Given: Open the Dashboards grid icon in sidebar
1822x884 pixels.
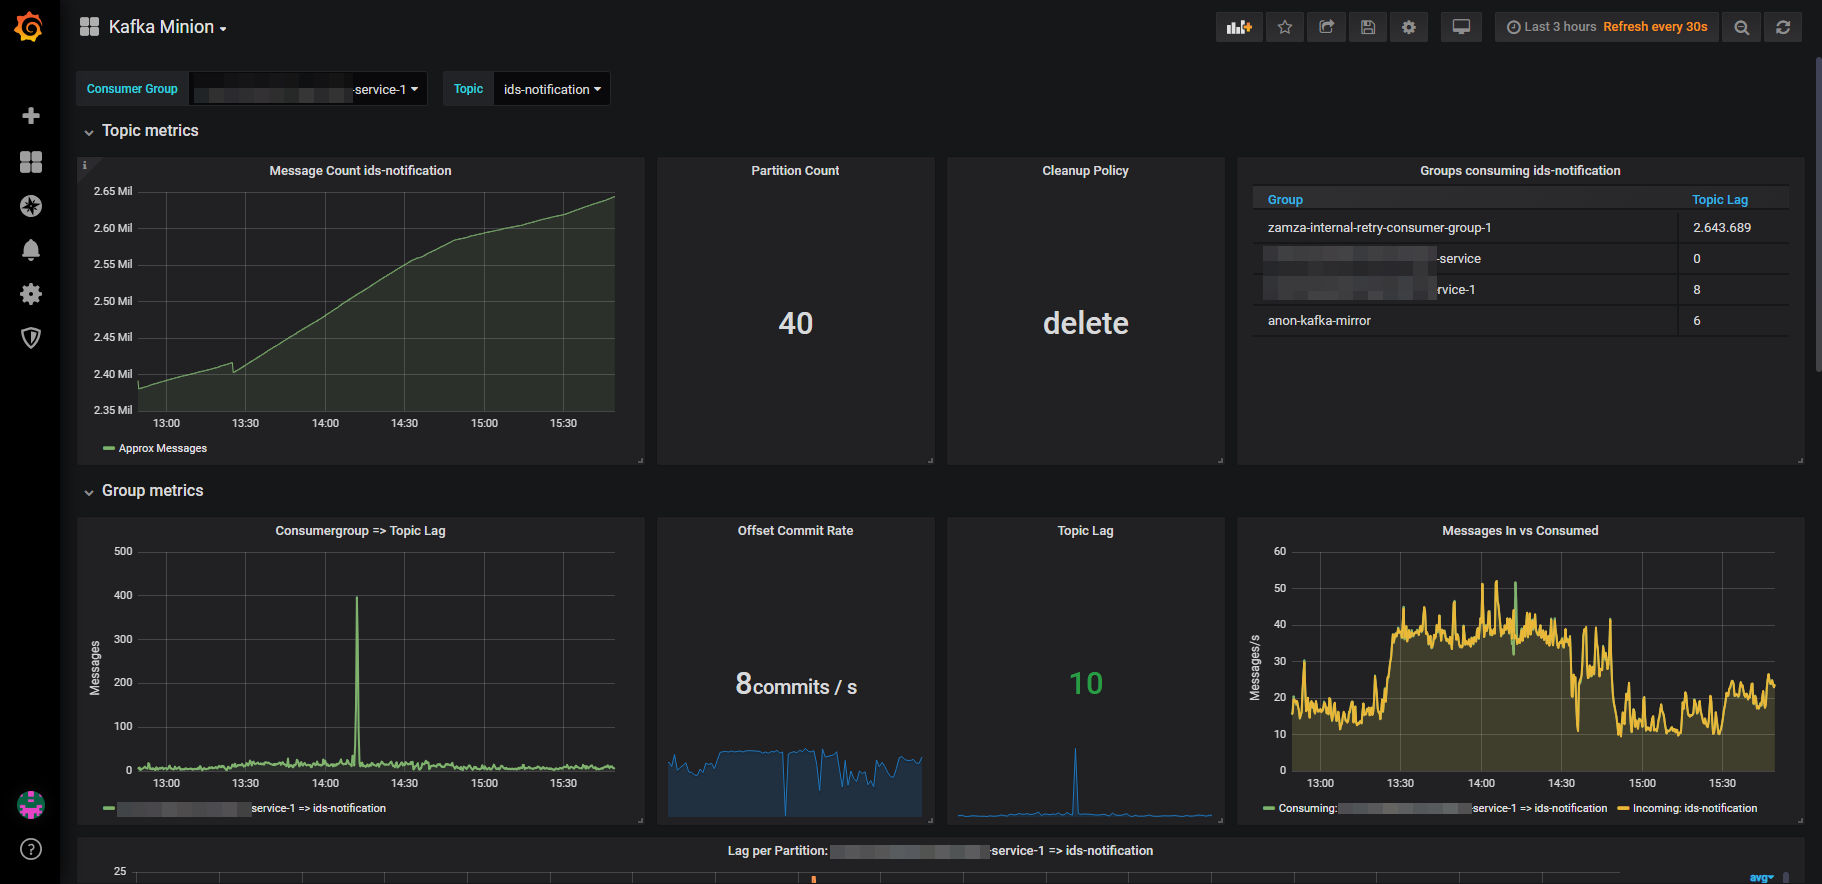Looking at the screenshot, I should click(x=31, y=162).
